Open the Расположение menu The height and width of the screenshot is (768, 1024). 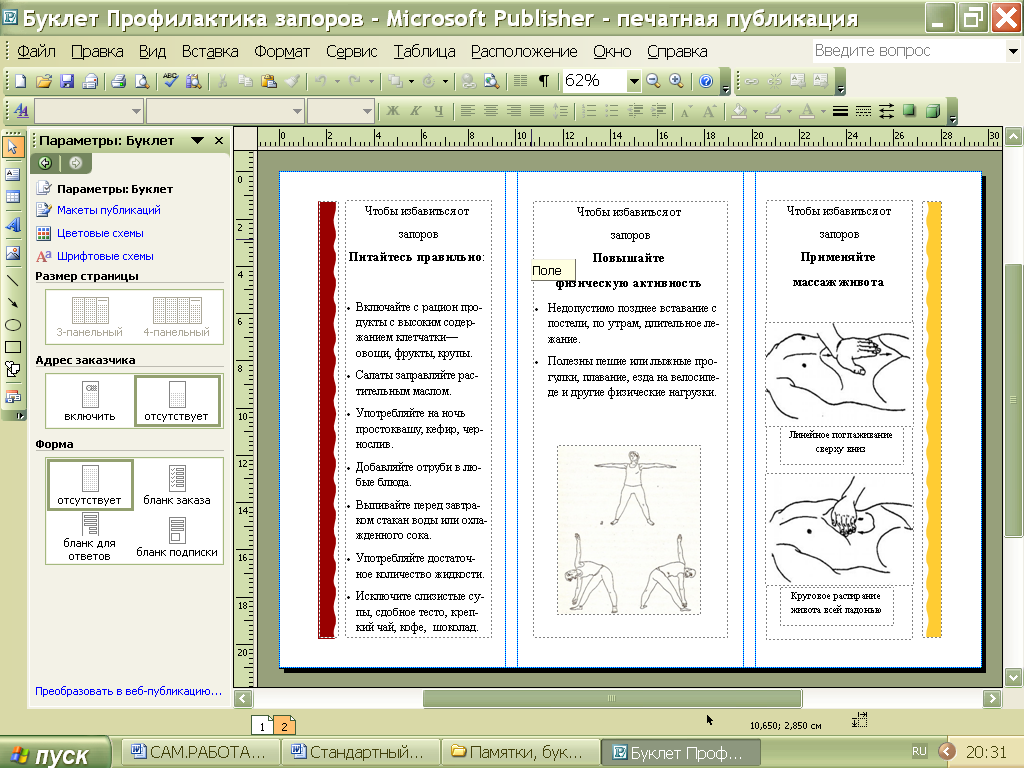(x=524, y=52)
